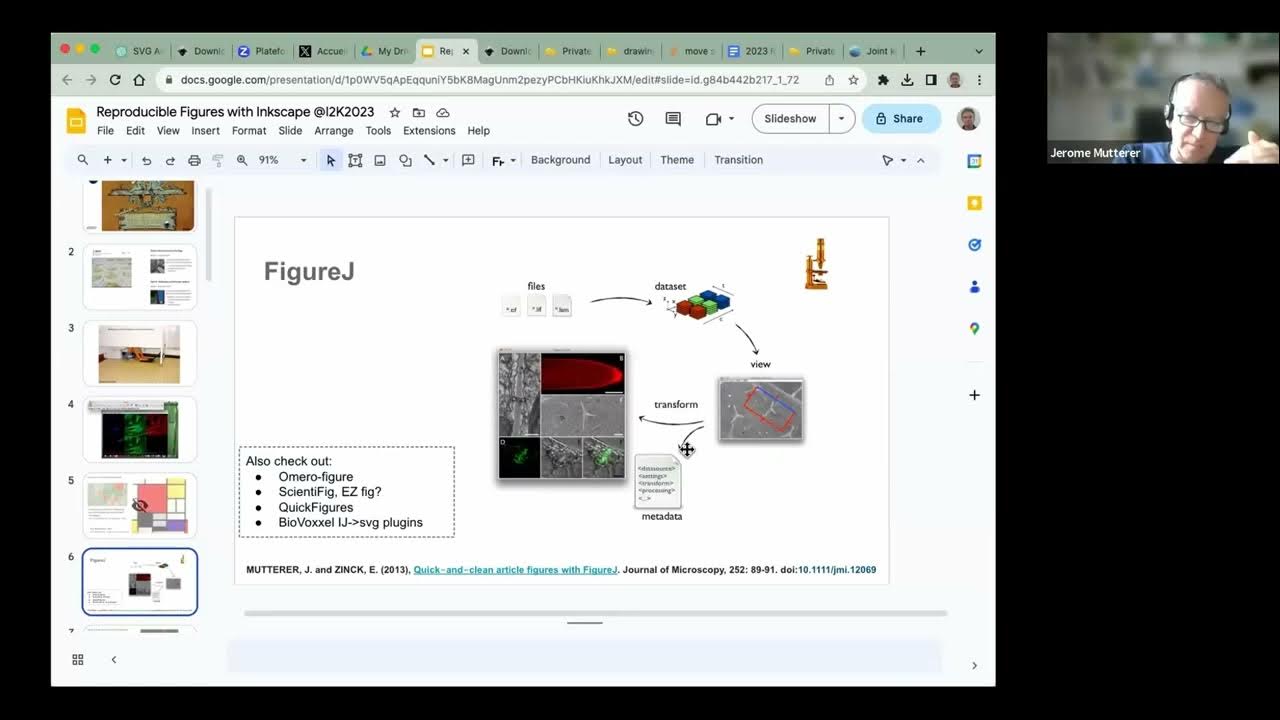Open Google Tasks in side panel

click(x=974, y=245)
